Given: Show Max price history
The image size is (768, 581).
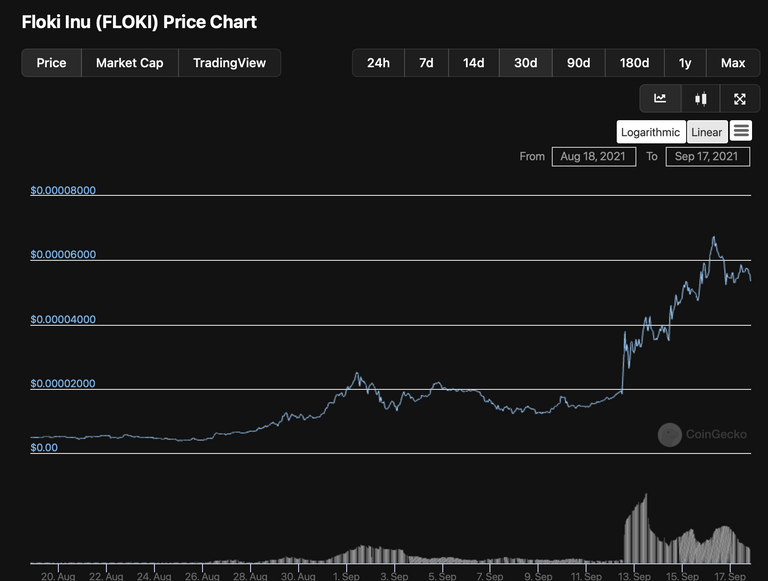Looking at the screenshot, I should pyautogui.click(x=733, y=63).
